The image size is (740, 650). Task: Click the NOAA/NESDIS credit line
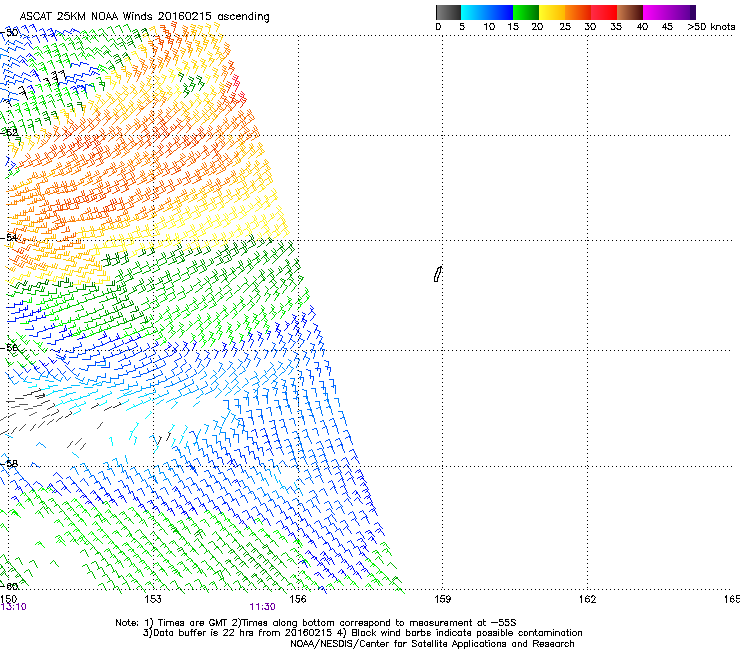[432, 644]
